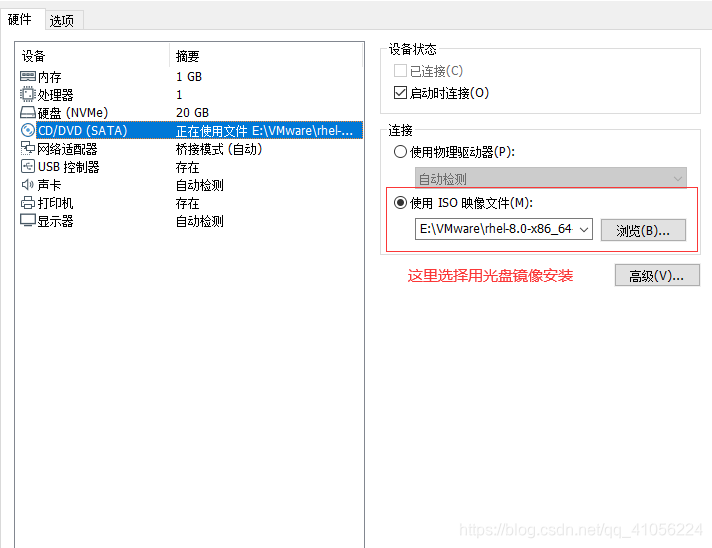This screenshot has height=548, width=712.
Task: Click 桥接模式 (自动) summary text
Action: pos(219,148)
